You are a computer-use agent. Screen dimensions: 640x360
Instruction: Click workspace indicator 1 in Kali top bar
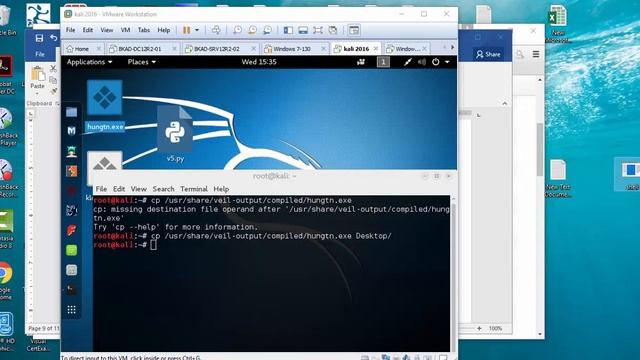[x=383, y=62]
